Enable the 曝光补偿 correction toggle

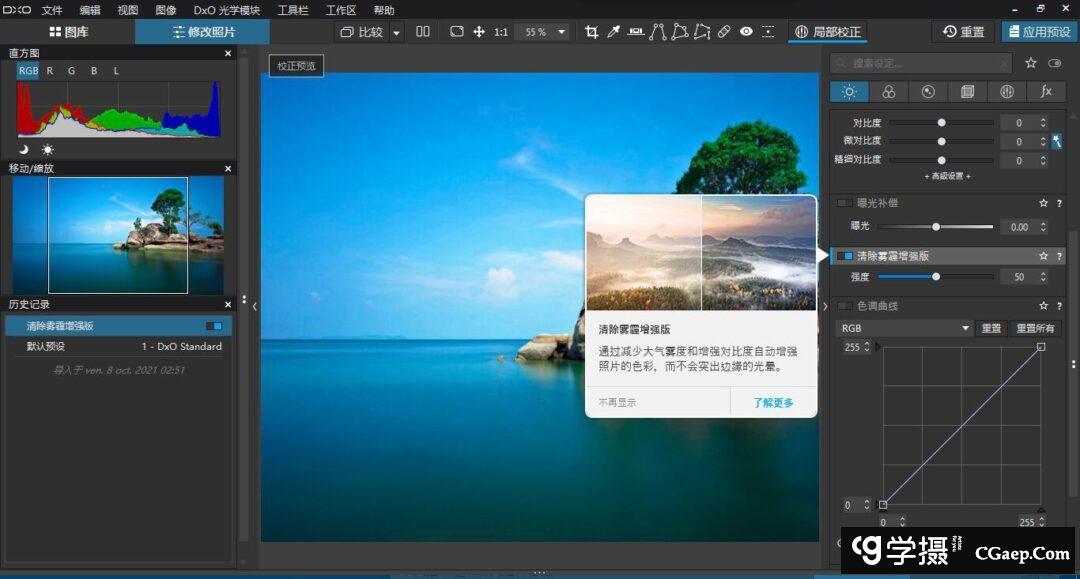click(x=845, y=203)
